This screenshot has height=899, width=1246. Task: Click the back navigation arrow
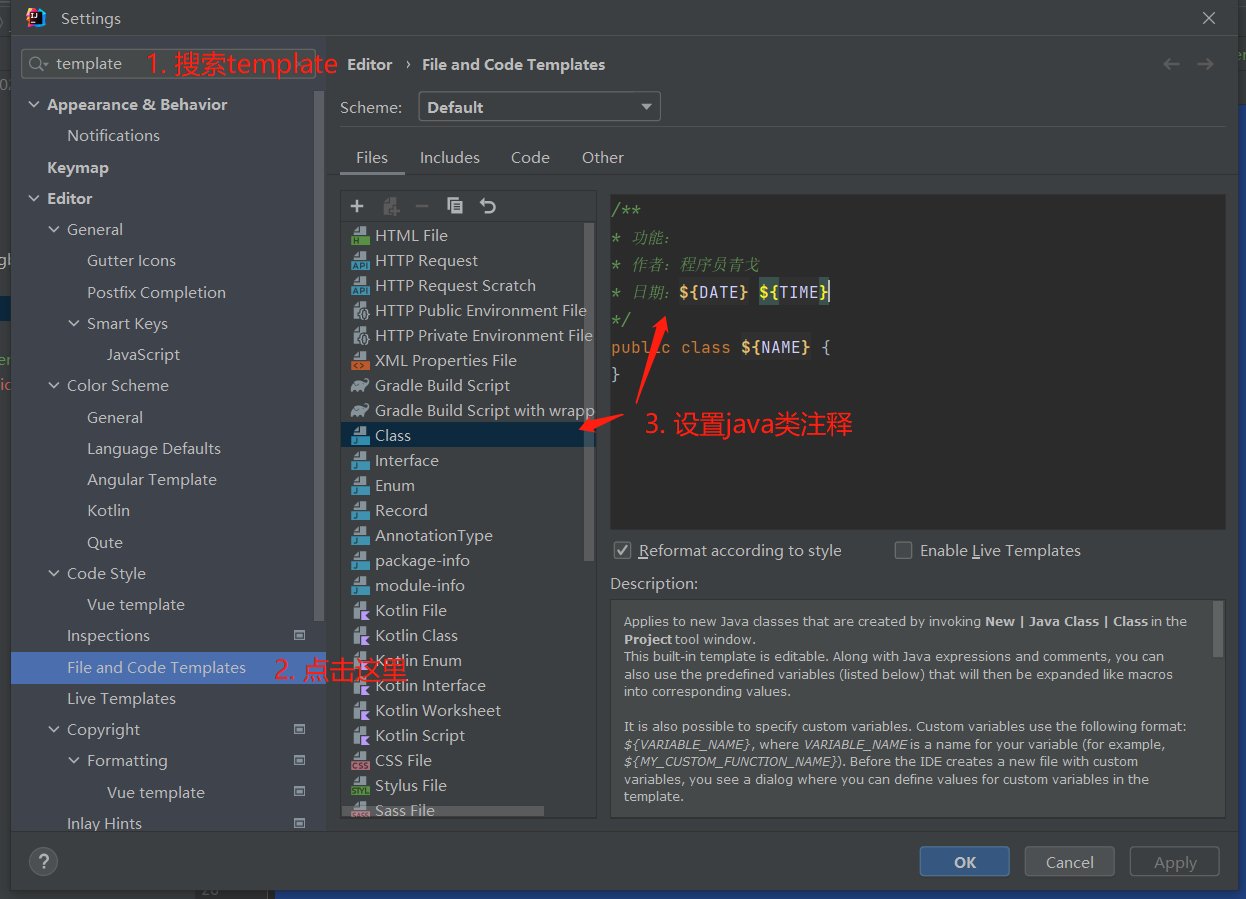coord(1171,64)
